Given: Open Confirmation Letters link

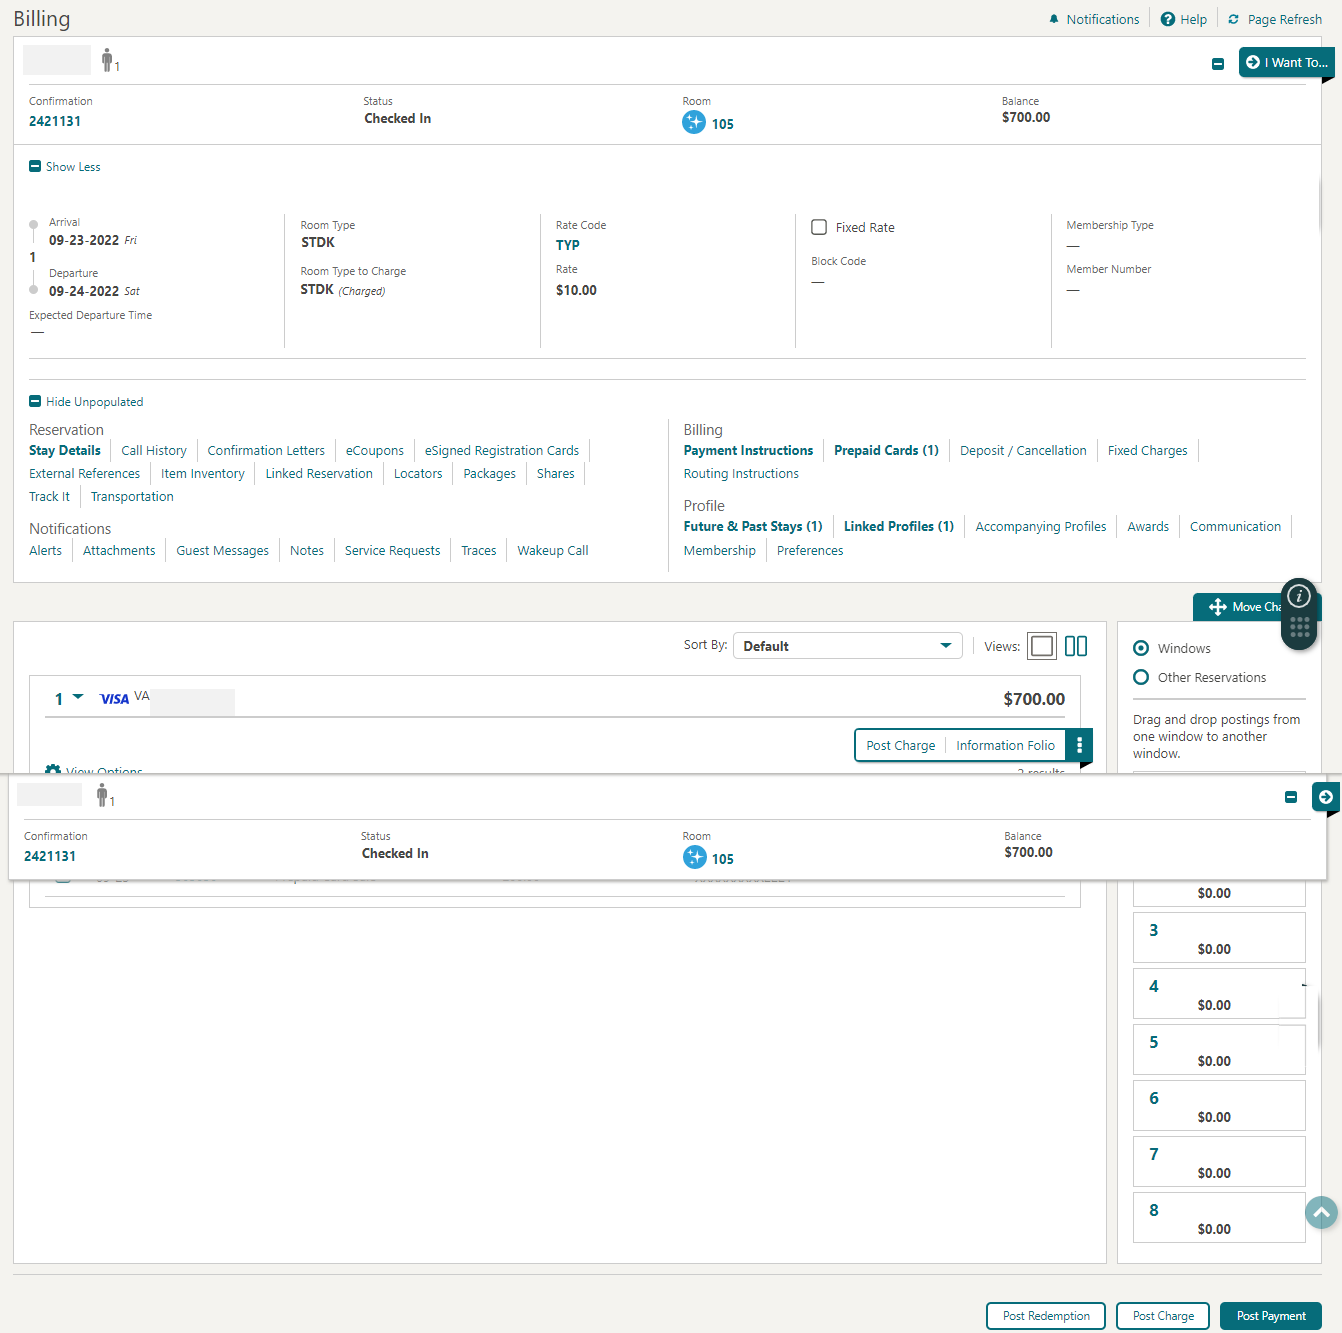Looking at the screenshot, I should tap(266, 451).
